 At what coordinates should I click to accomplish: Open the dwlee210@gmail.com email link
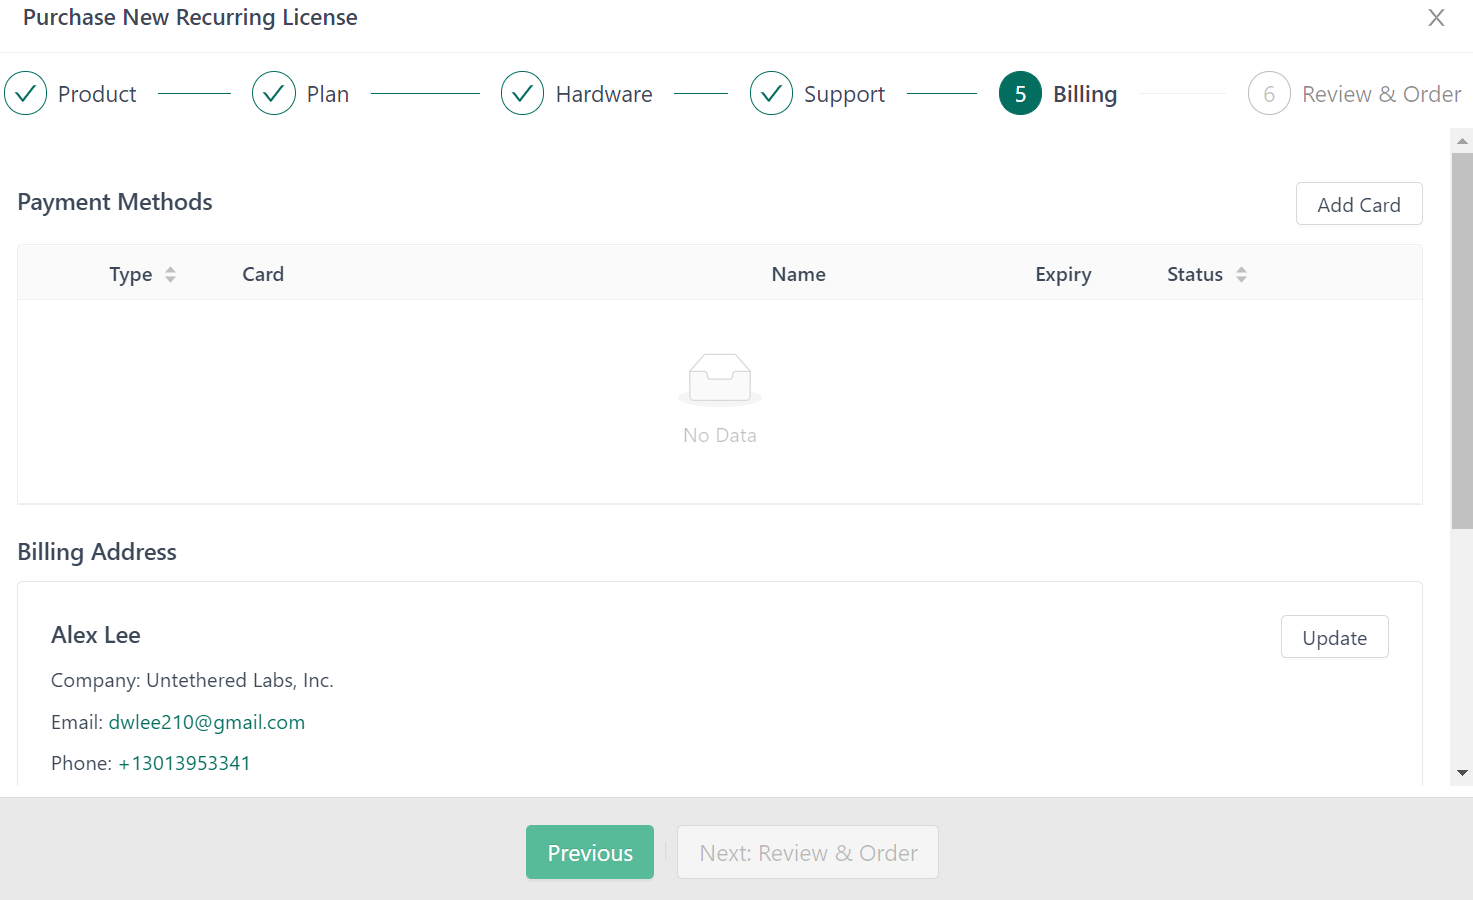pos(207,722)
